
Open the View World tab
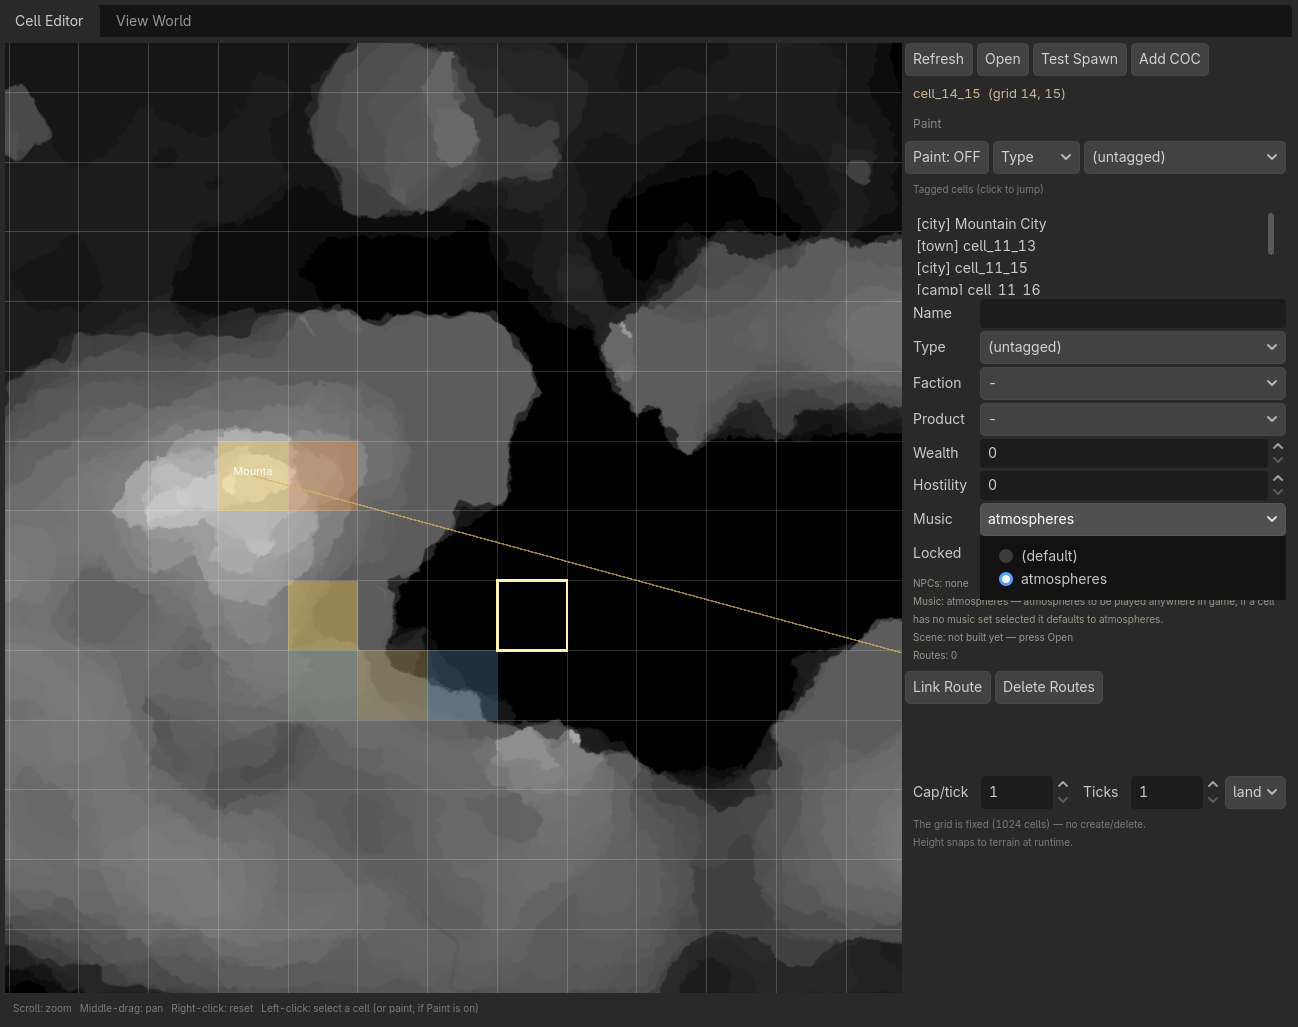[153, 20]
